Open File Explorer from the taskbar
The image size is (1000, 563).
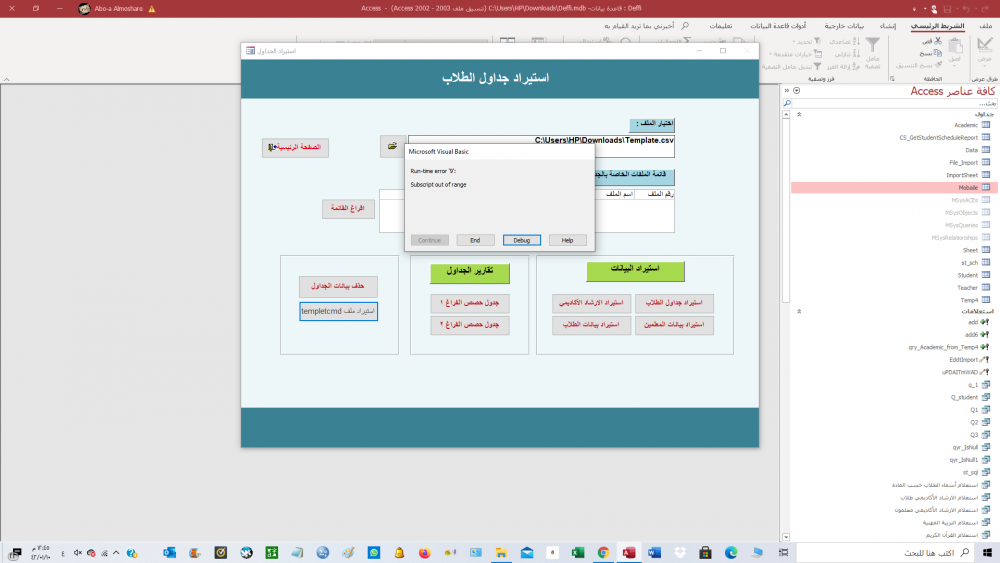(501, 553)
